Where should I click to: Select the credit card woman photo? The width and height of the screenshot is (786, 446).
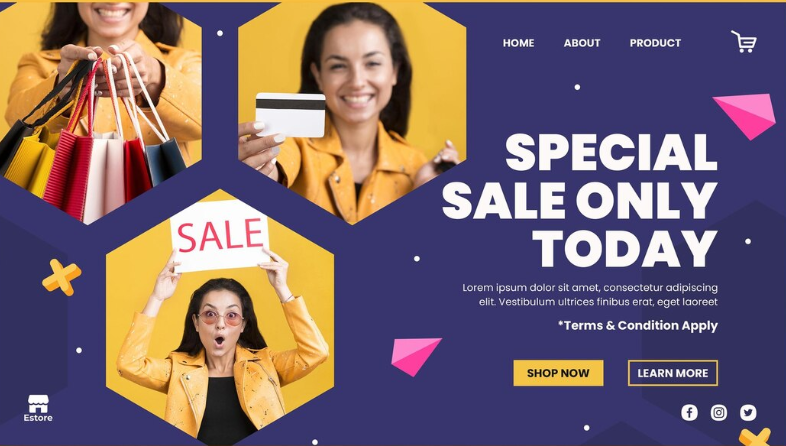click(x=352, y=113)
